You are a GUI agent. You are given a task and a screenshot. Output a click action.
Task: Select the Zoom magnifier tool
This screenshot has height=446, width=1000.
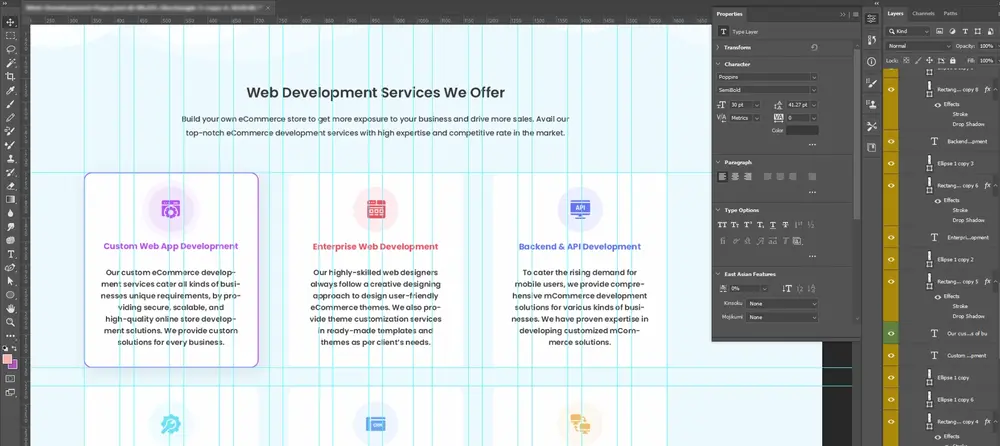point(10,322)
